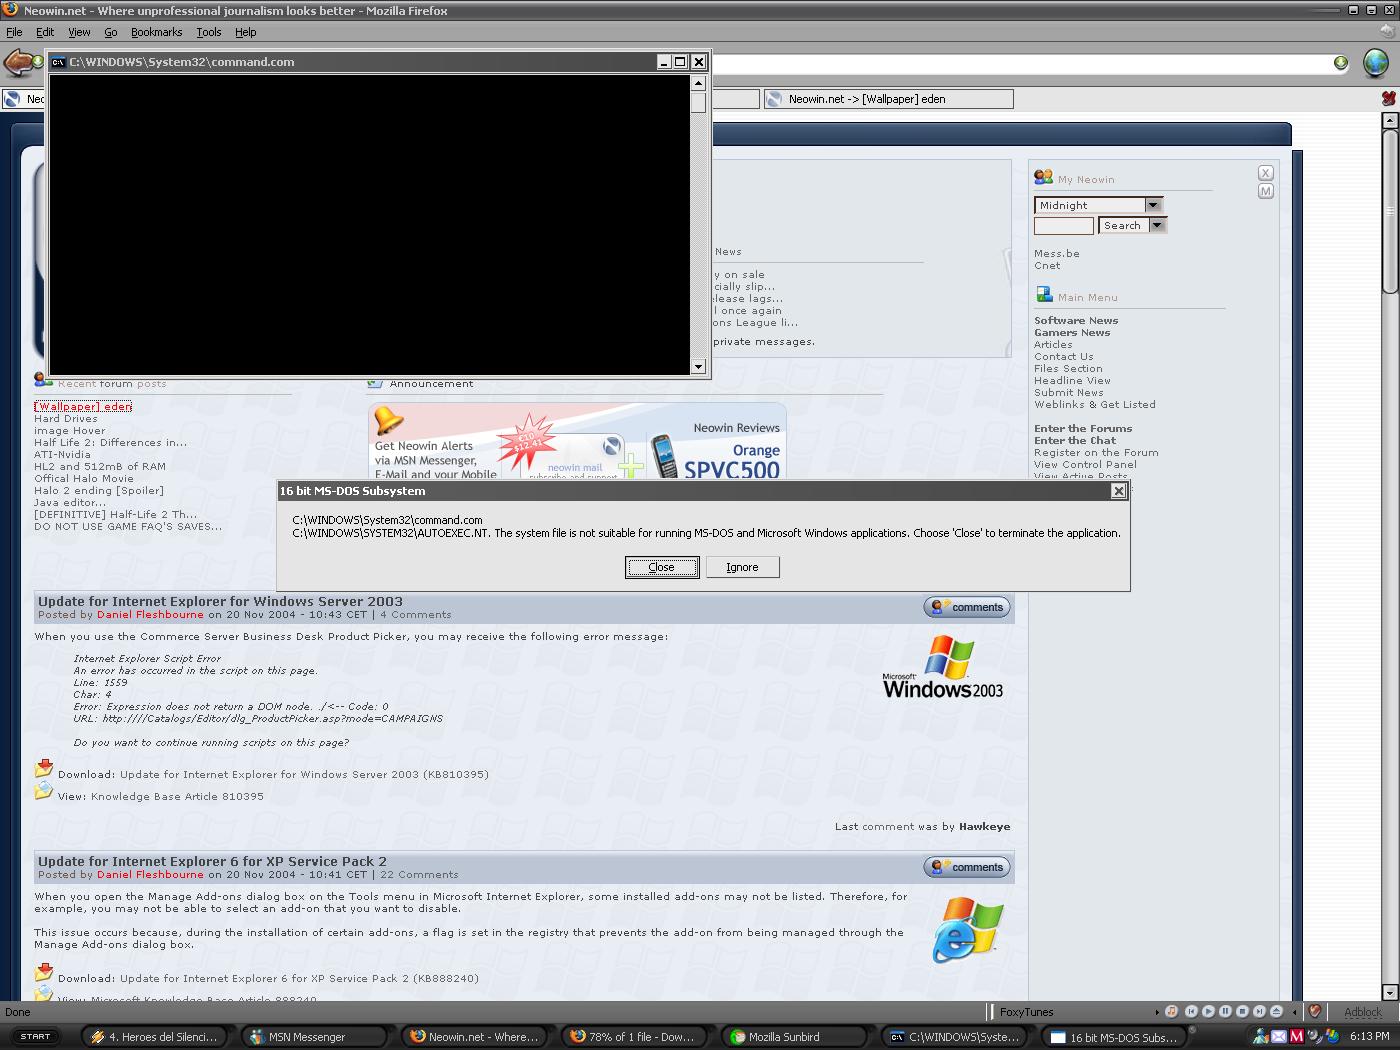
Task: Open the Go menu in Firefox
Action: coord(111,32)
